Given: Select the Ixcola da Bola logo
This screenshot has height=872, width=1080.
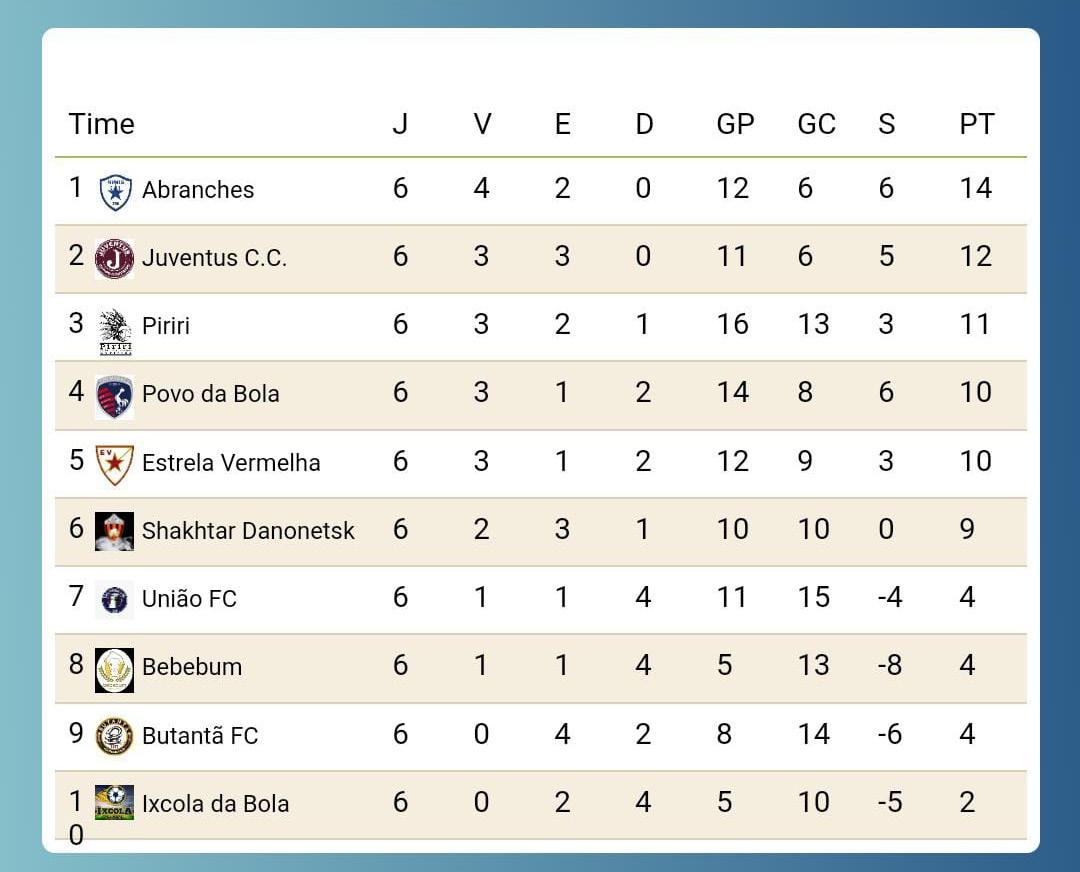Looking at the screenshot, I should (x=114, y=802).
